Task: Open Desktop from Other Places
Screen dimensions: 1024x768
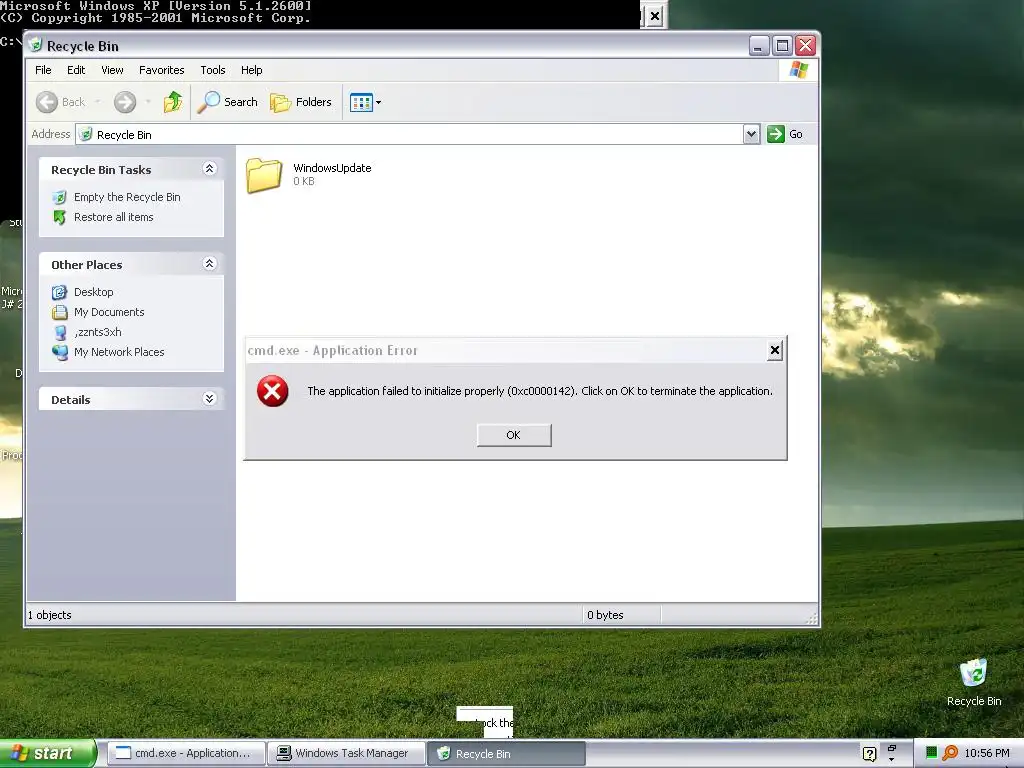Action: point(93,292)
